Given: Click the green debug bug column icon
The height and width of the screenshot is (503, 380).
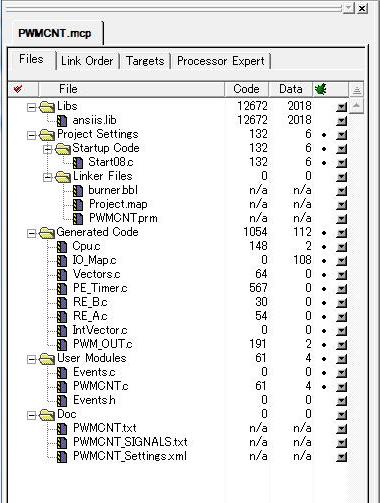Looking at the screenshot, I should tap(320, 89).
